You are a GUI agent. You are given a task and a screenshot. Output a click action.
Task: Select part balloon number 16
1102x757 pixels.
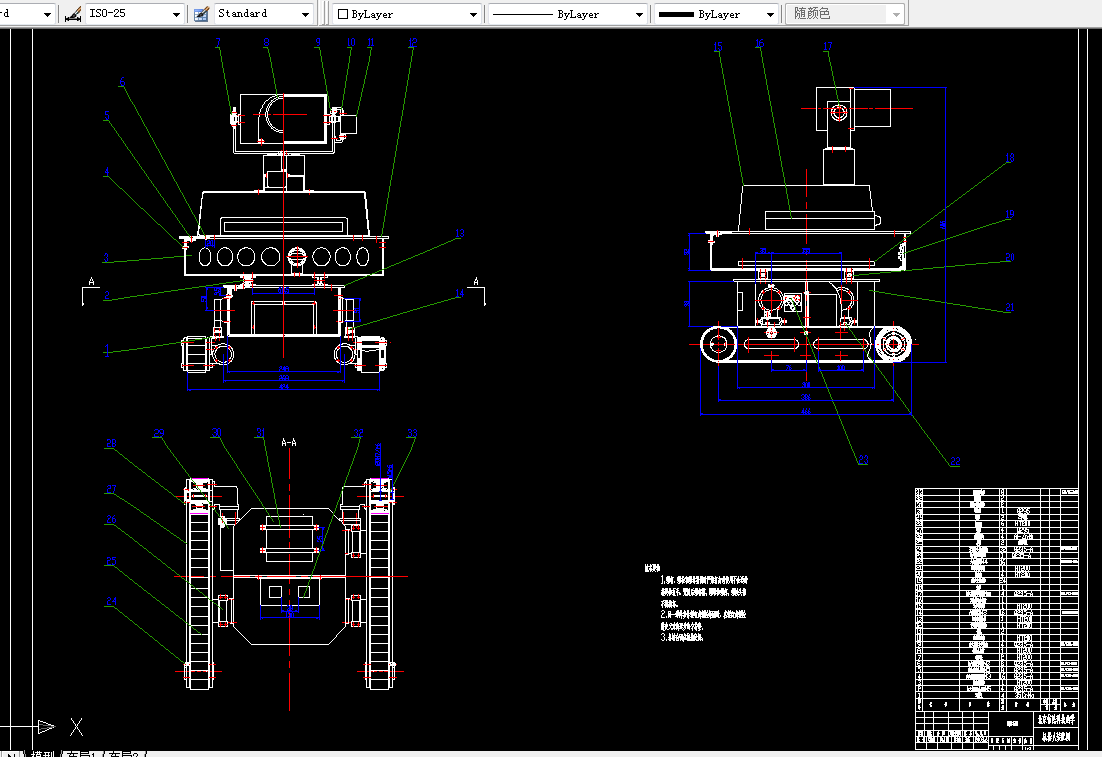pyautogui.click(x=759, y=44)
